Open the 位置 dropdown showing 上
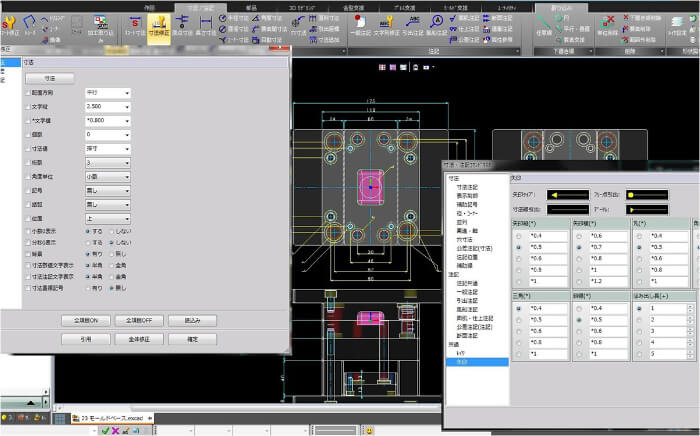The height and width of the screenshot is (436, 700). point(108,217)
